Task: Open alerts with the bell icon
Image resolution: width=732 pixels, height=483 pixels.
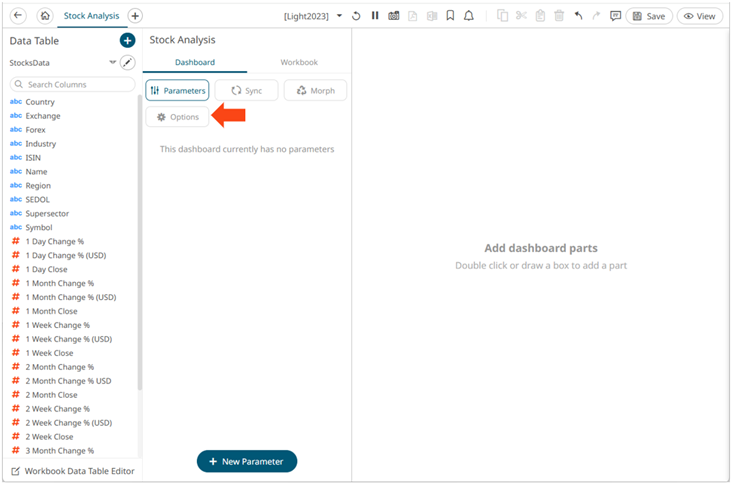Action: tap(469, 16)
